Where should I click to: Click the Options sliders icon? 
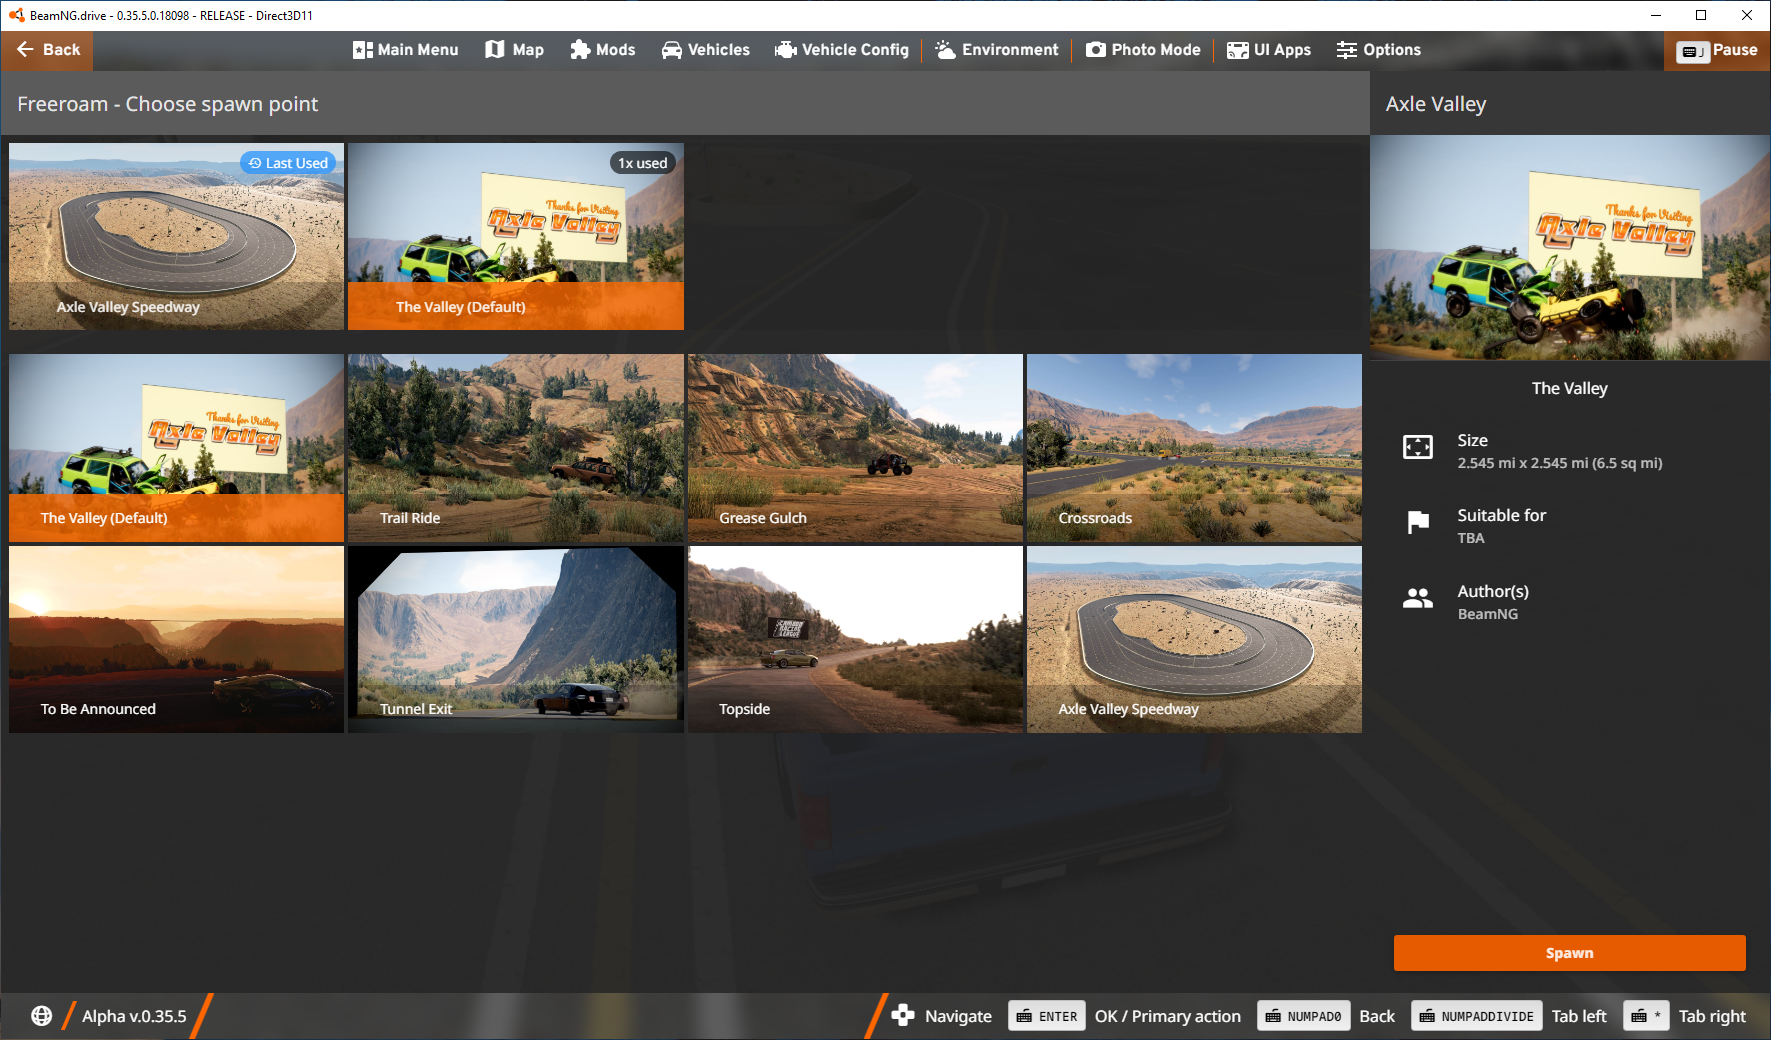tap(1347, 50)
